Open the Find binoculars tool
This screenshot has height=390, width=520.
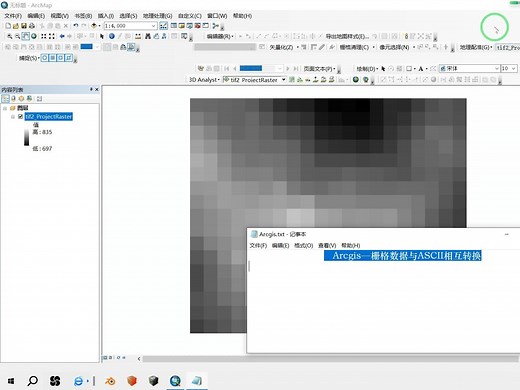(x=148, y=36)
